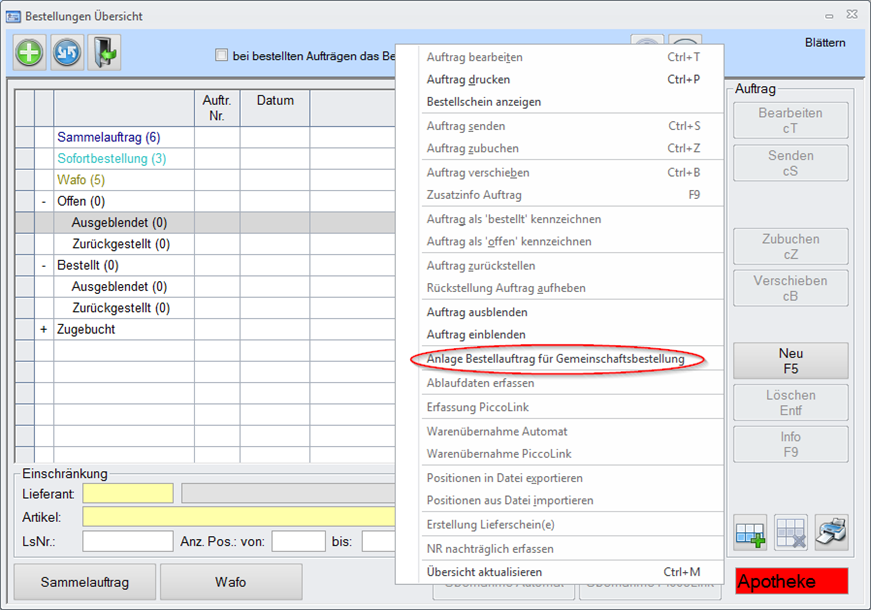Image resolution: width=871 pixels, height=610 pixels.
Task: Collapse the Bestellt (0) tree node
Action: 44,266
